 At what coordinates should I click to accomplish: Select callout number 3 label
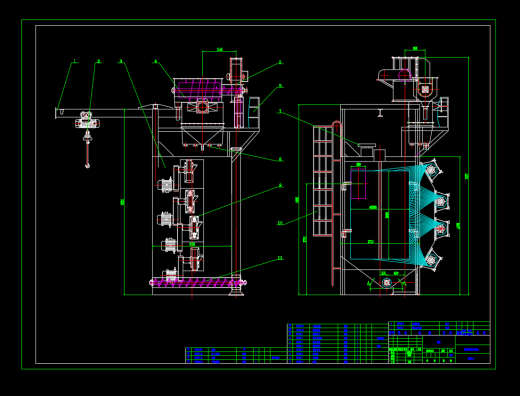121,61
